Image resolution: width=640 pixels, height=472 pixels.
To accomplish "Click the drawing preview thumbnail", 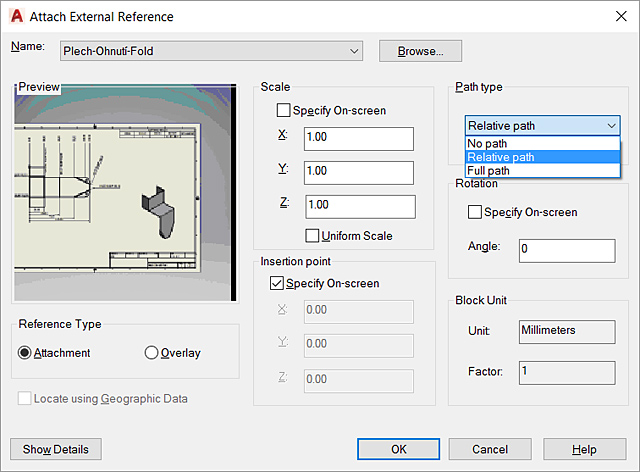I will [125, 193].
